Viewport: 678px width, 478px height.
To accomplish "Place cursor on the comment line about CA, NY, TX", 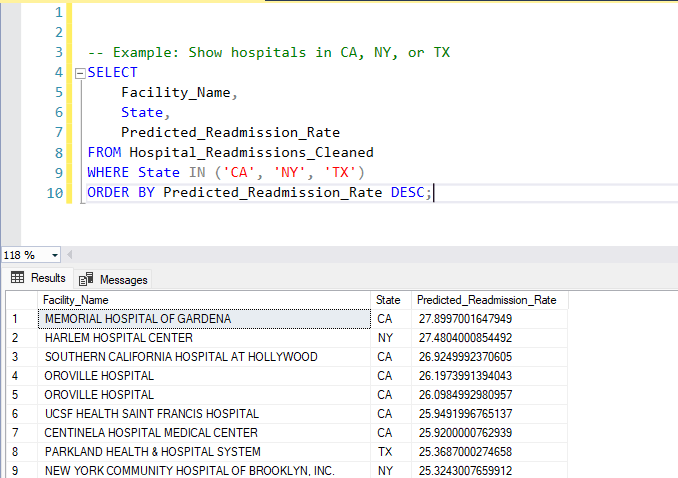I will coord(269,53).
